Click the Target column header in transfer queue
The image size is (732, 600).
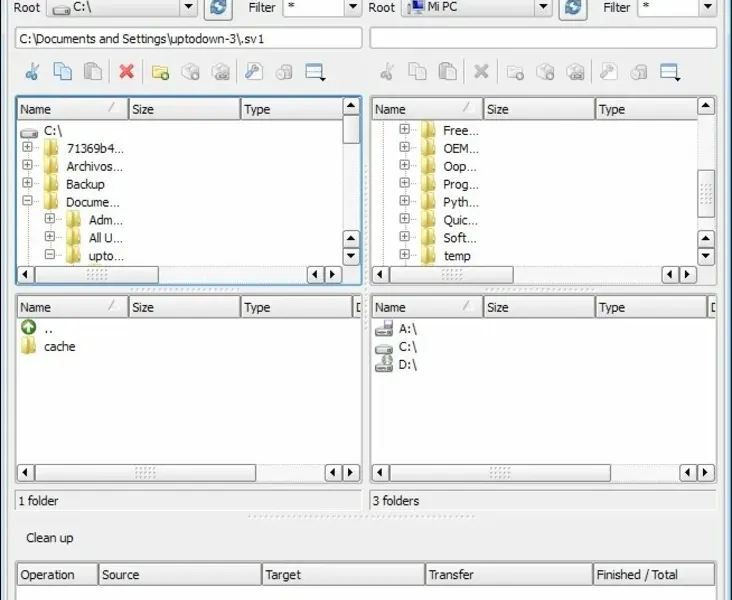click(x=344, y=574)
